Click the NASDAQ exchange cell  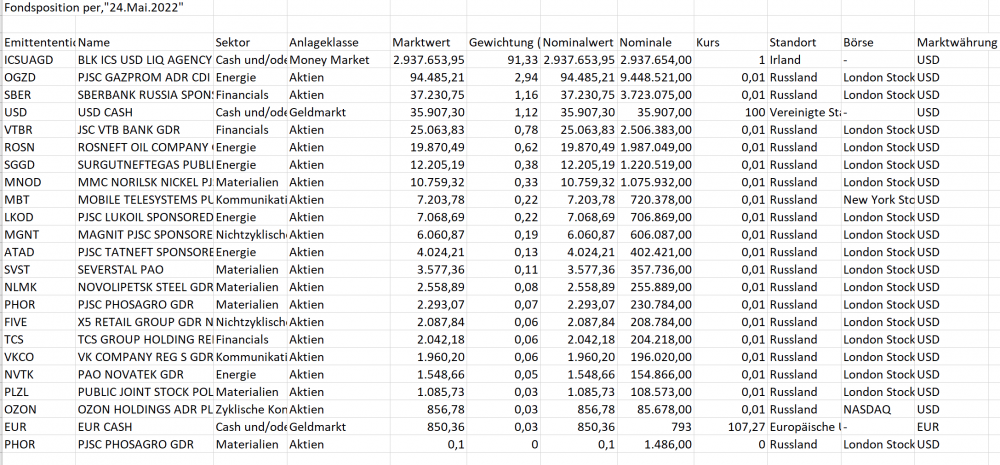tap(878, 409)
